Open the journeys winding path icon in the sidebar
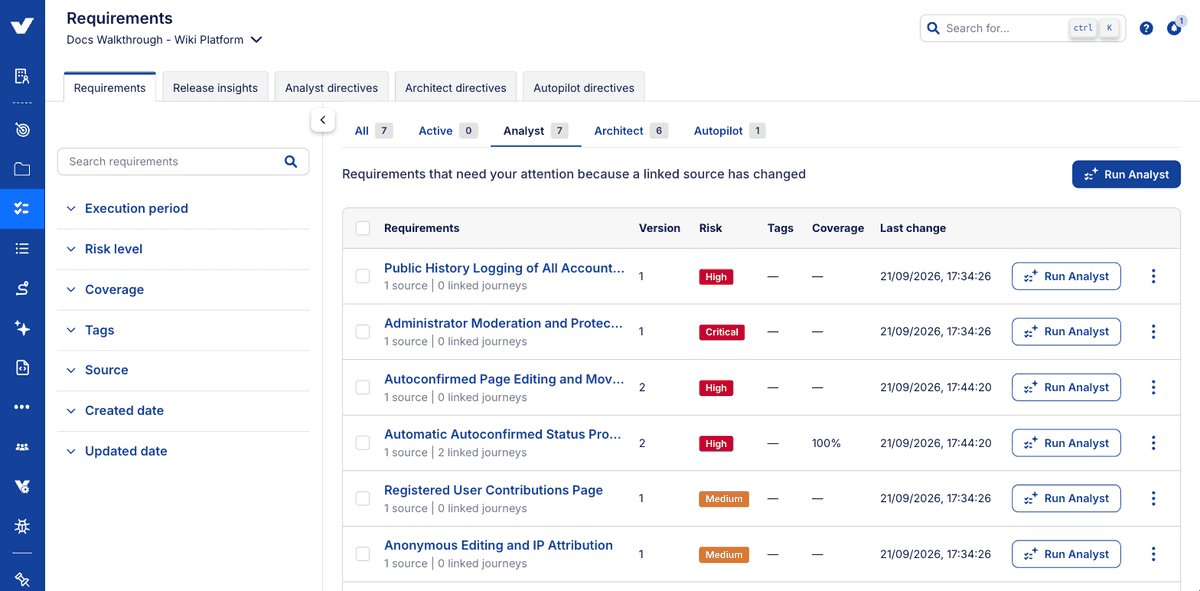The image size is (1200, 591). tap(22, 288)
